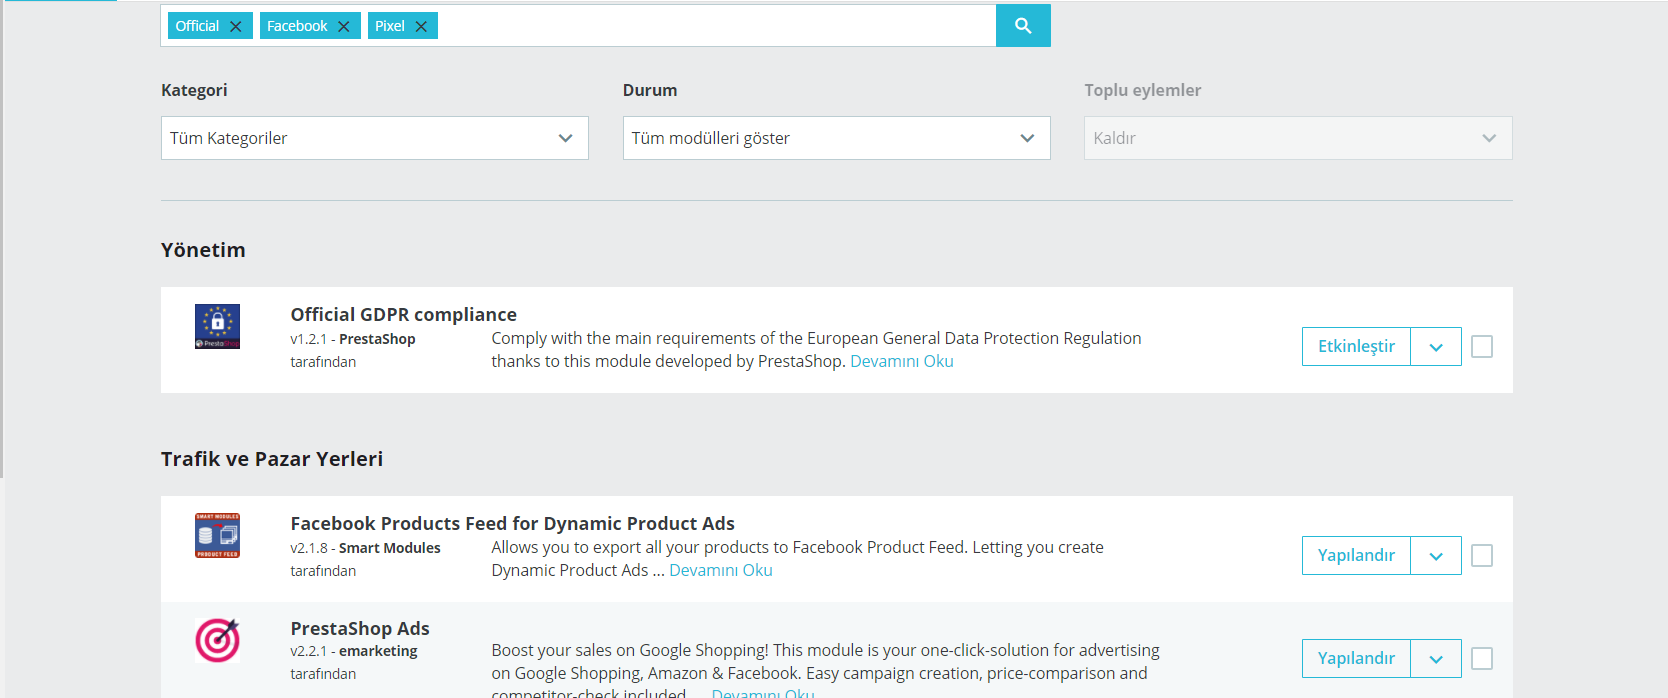Viewport: 1668px width, 698px height.
Task: Click the Facebook tag label text
Action: tap(297, 26)
